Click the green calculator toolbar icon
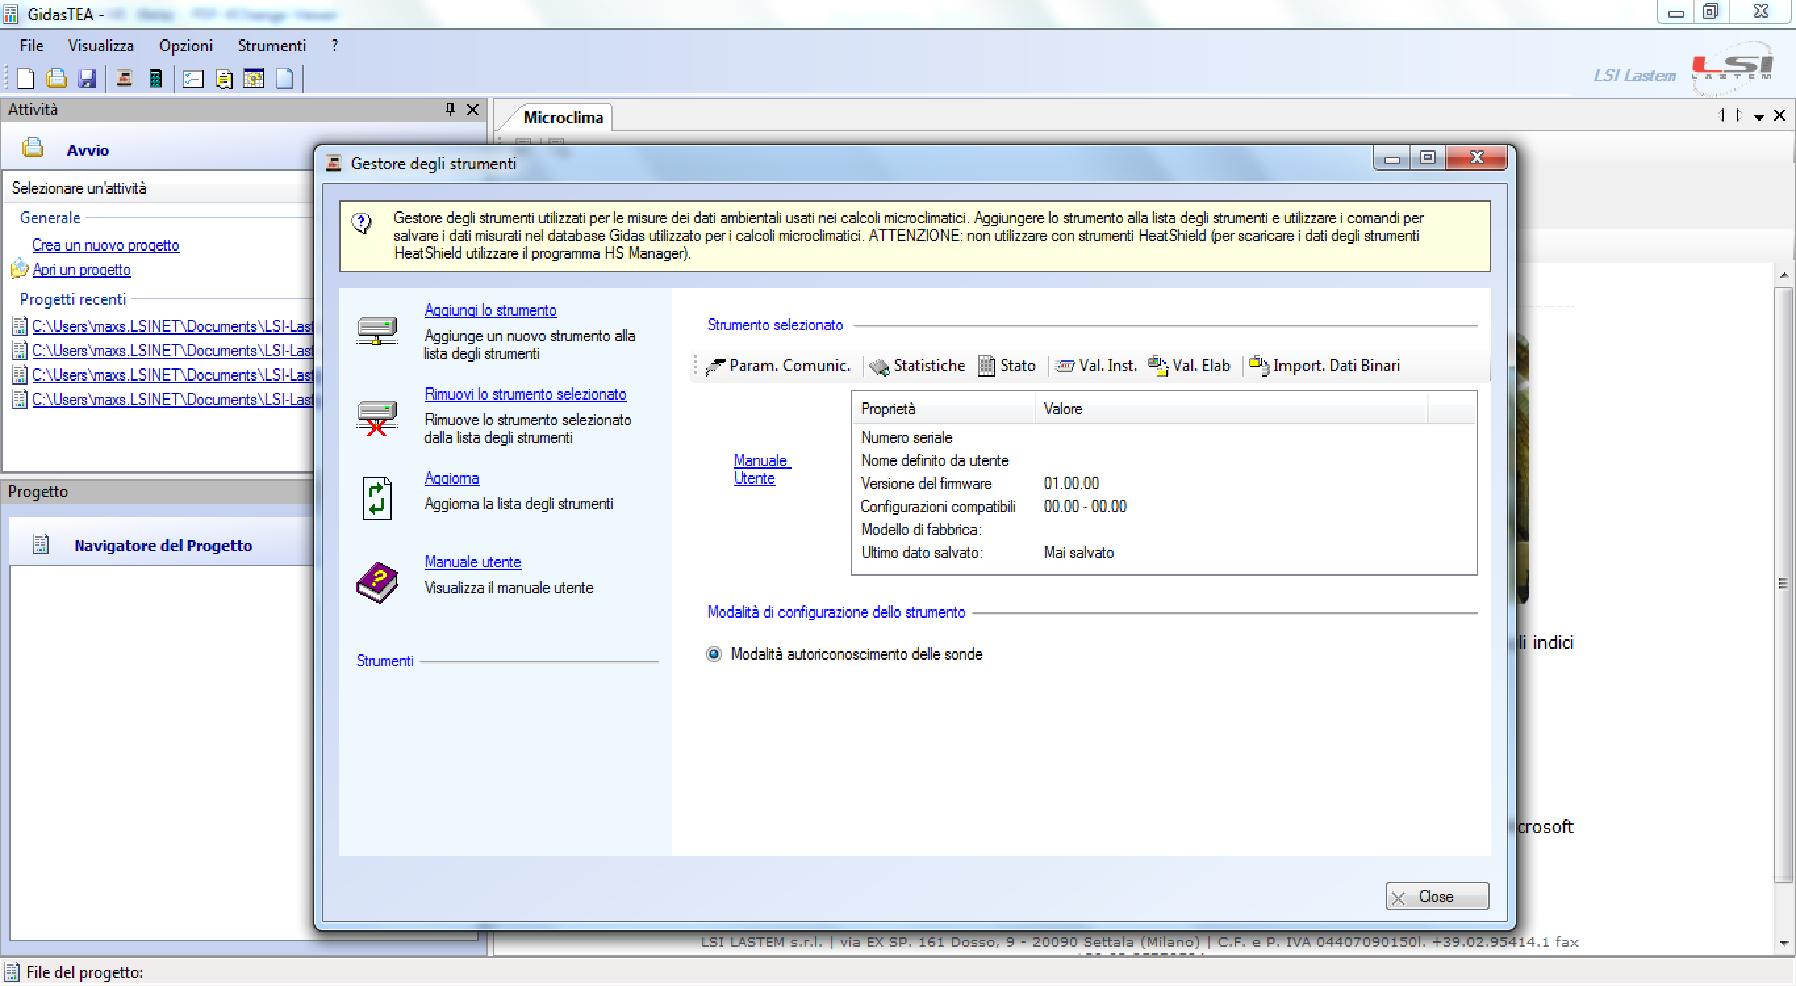This screenshot has height=986, width=1796. click(155, 79)
